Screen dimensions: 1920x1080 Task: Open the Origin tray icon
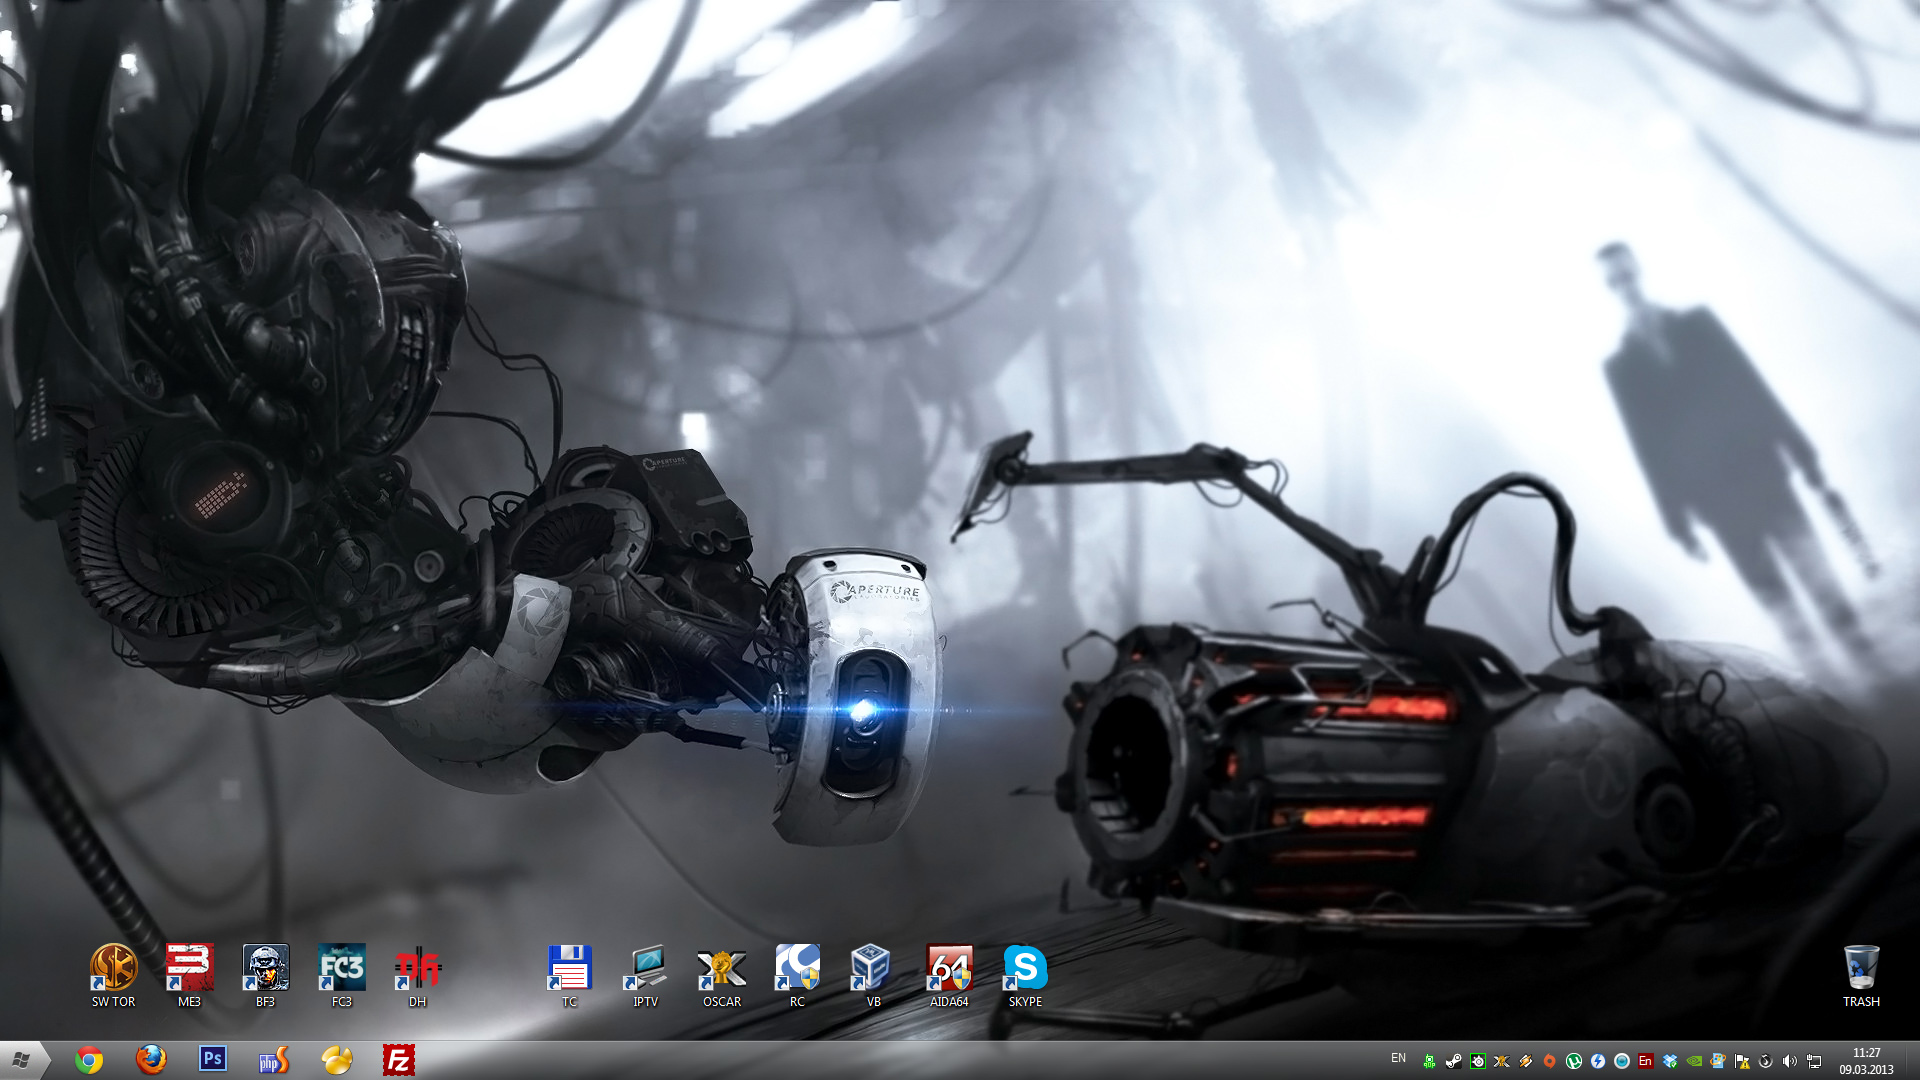point(1549,1061)
